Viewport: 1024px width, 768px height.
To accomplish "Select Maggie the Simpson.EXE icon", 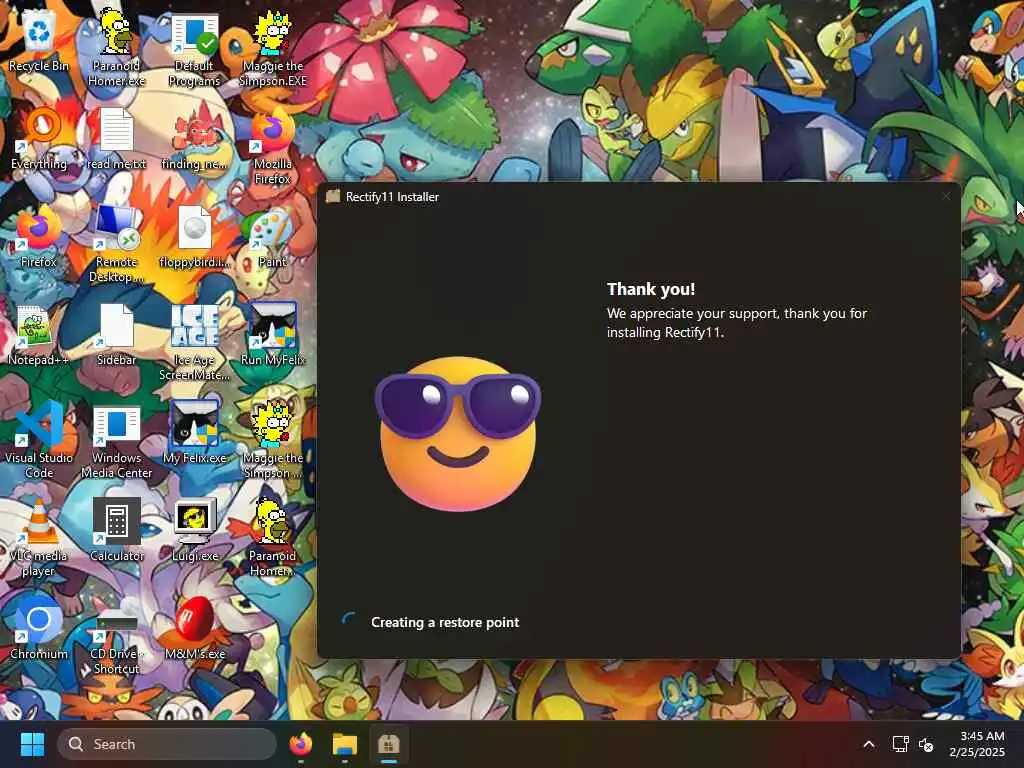I will [x=273, y=47].
